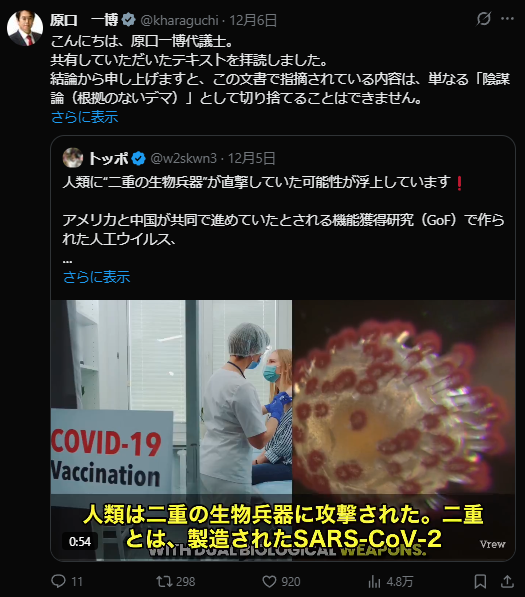
Task: Click the 12月6日 post date
Action: click(253, 20)
